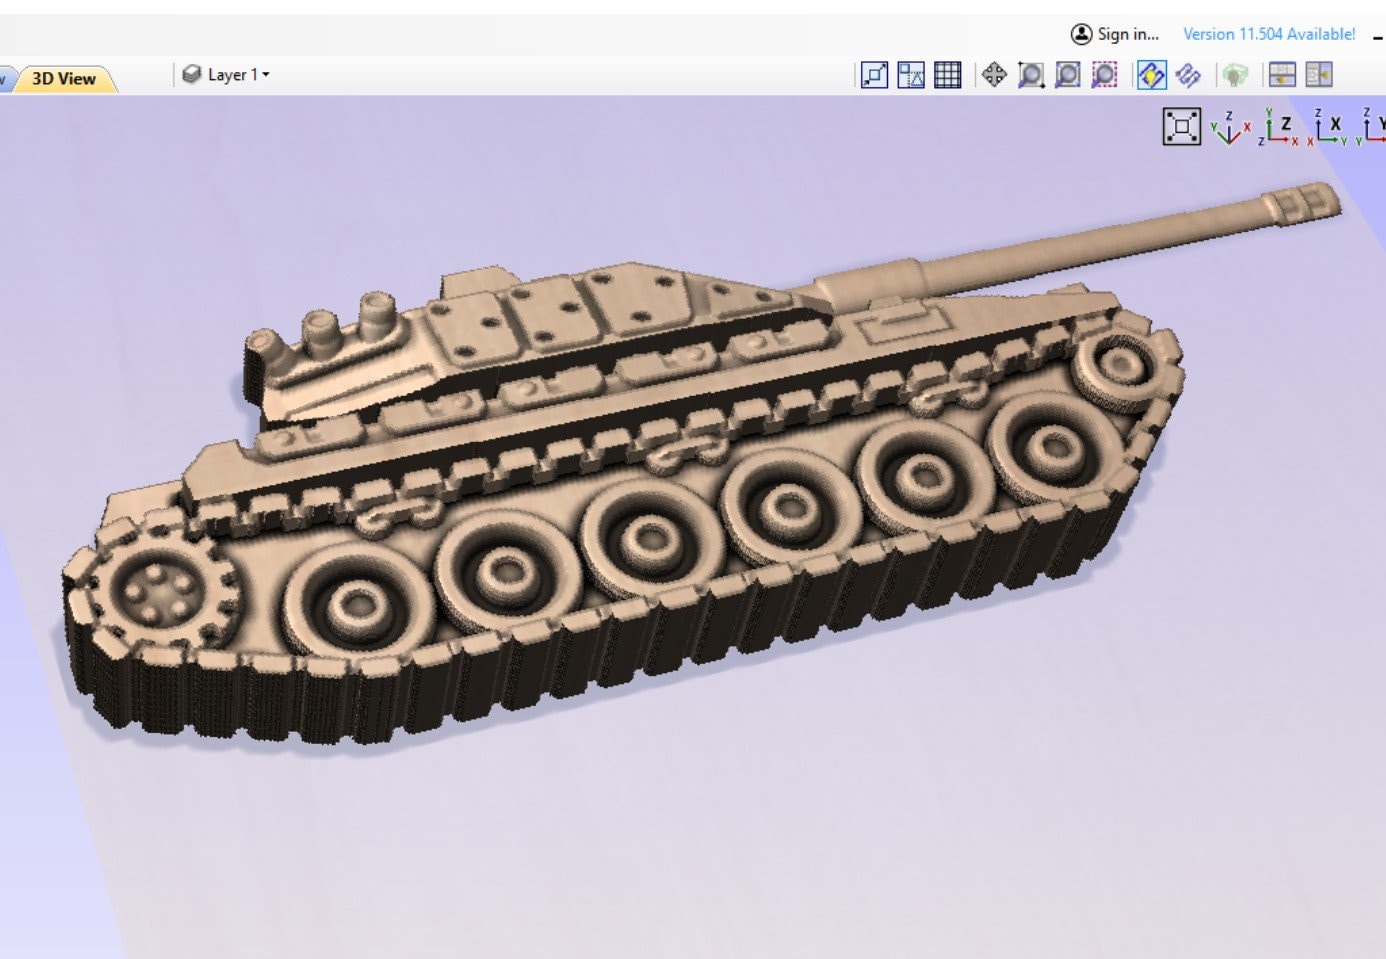Toggle the drawing grid visibility
This screenshot has height=959, width=1386.
click(947, 75)
